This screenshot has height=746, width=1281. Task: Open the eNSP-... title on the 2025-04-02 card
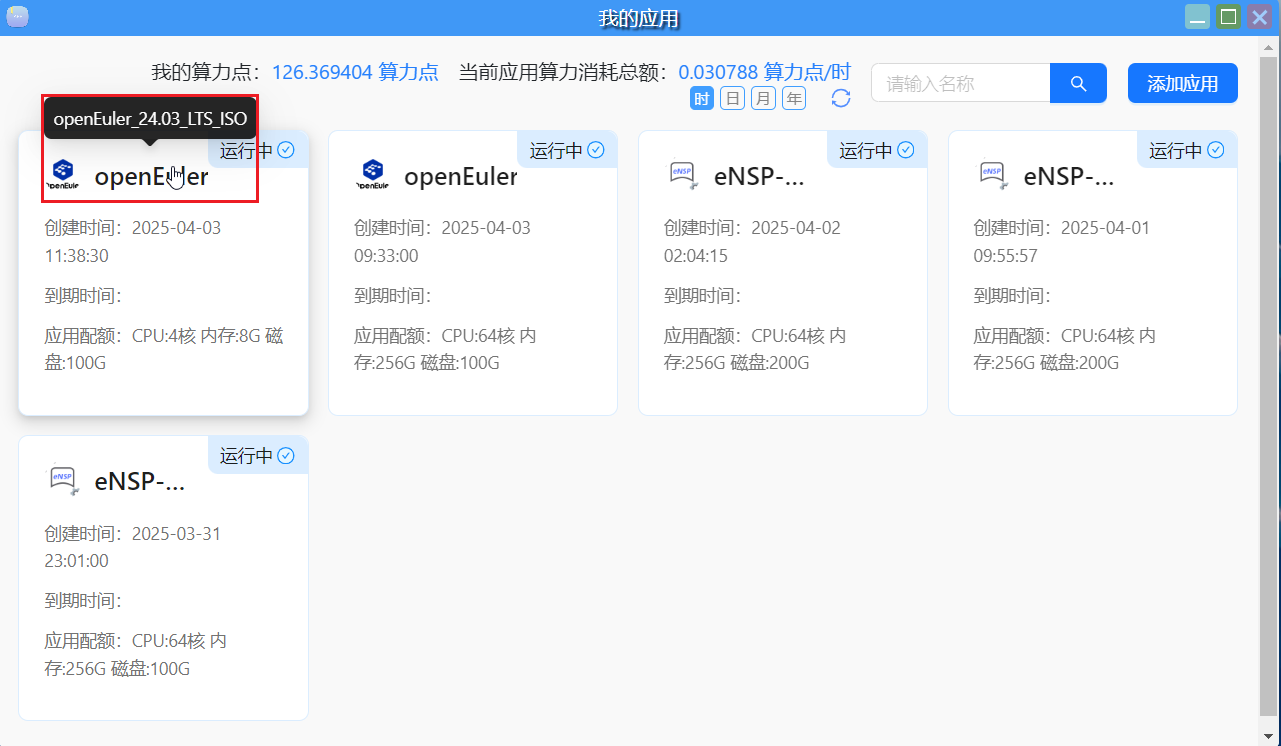[x=759, y=177]
